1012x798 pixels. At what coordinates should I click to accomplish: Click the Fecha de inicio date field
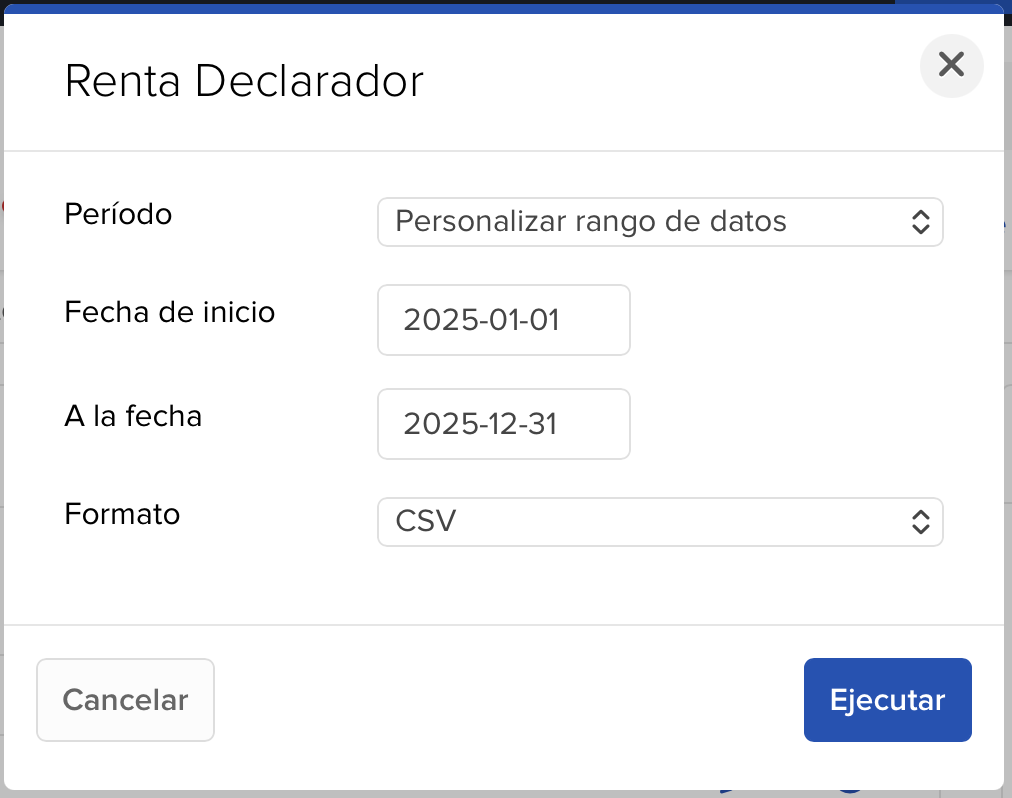(503, 320)
